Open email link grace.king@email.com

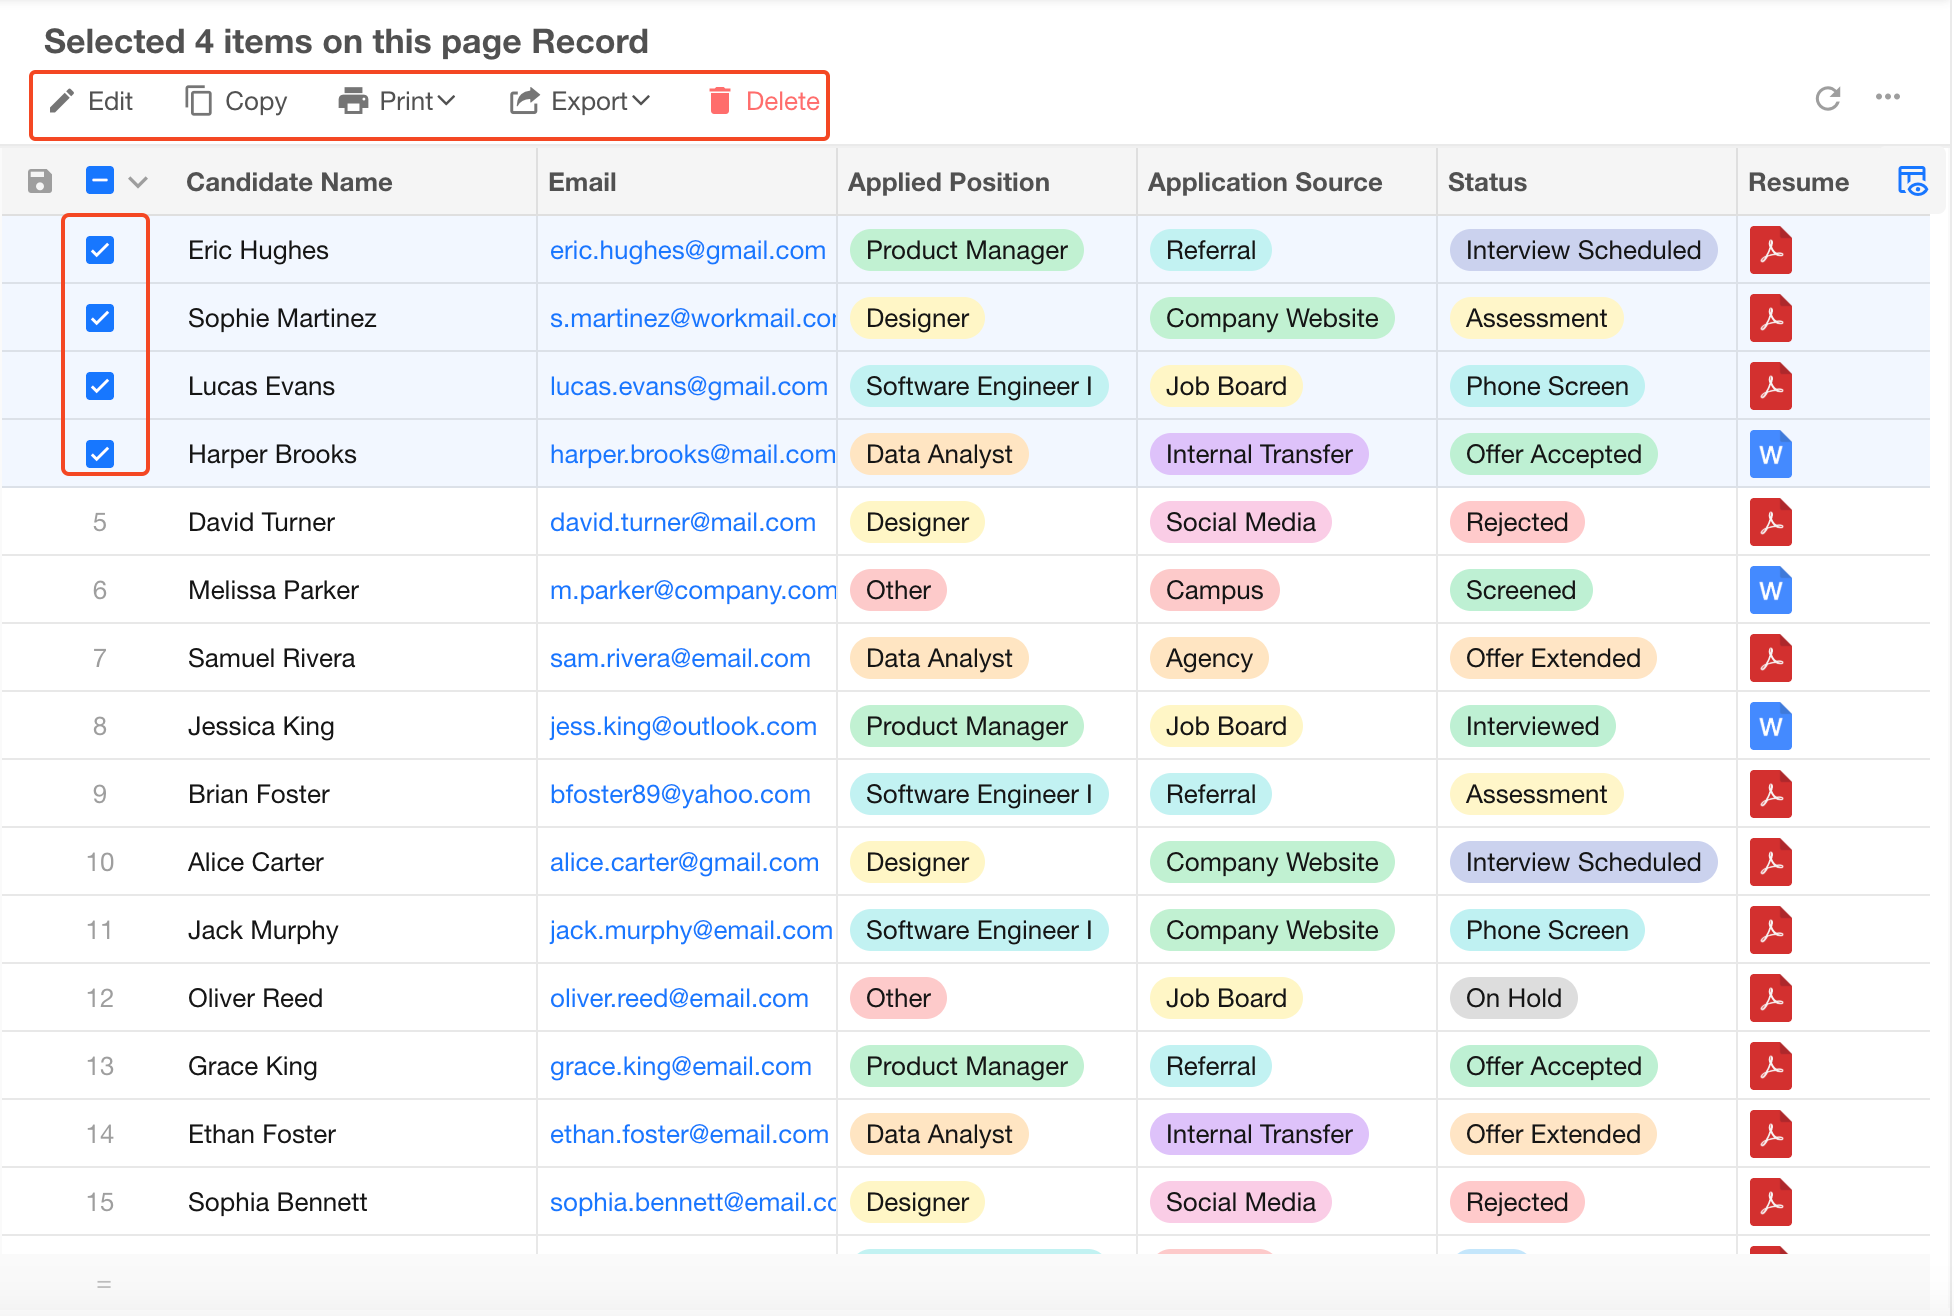pos(681,1066)
